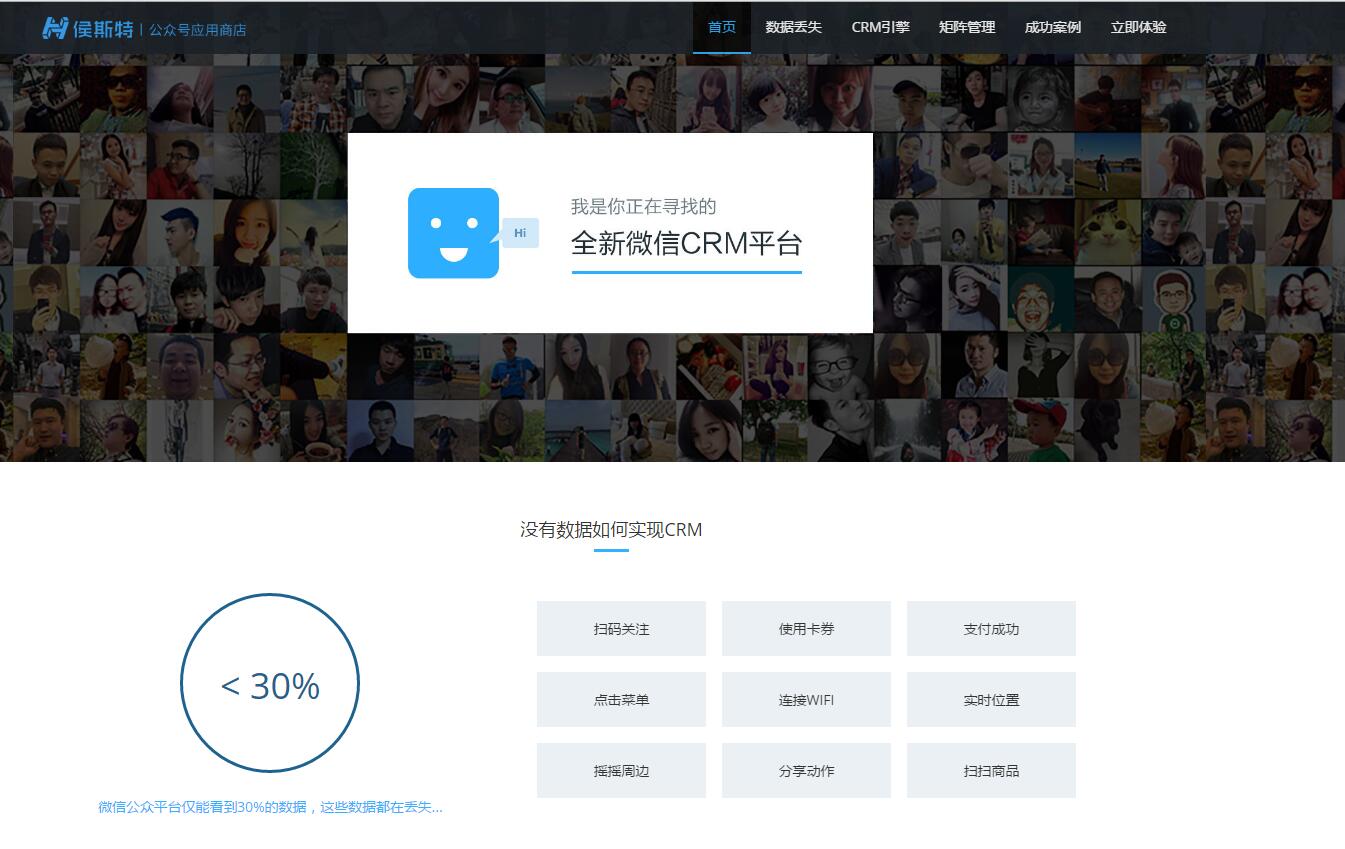Click the < 30% circle graphic

270,683
